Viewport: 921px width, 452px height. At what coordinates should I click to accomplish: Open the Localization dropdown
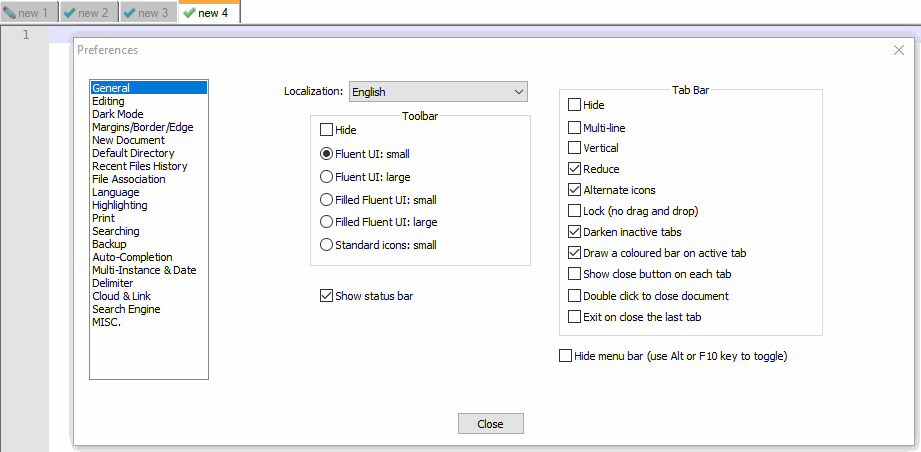438,92
